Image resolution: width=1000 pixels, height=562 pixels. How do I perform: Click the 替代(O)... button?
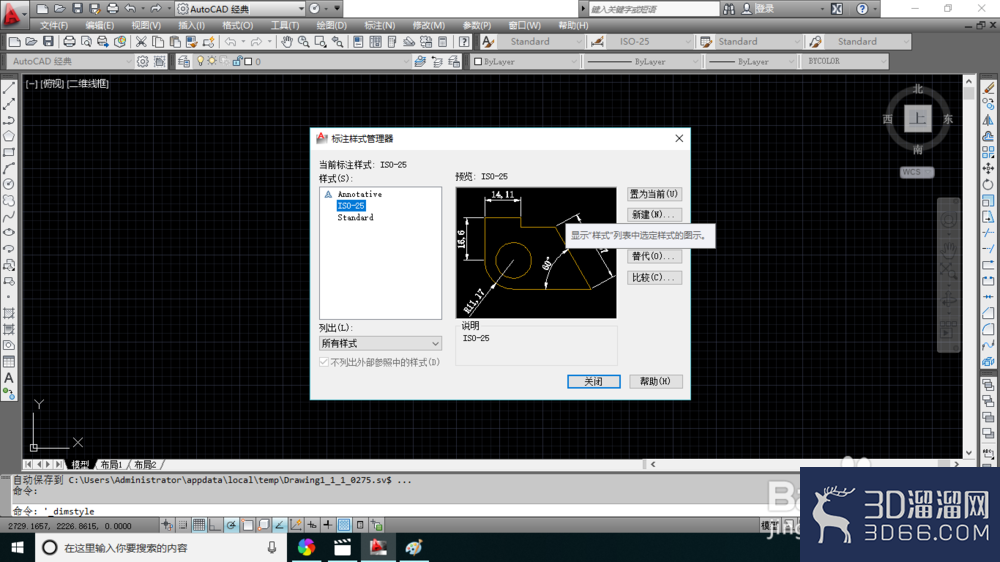654,256
